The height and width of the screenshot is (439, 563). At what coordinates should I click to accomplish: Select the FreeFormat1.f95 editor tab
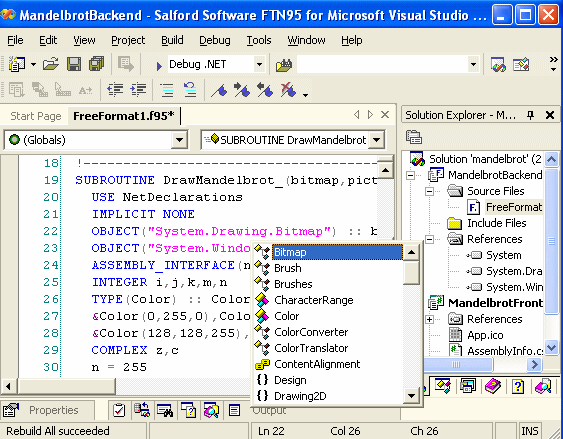[x=124, y=116]
